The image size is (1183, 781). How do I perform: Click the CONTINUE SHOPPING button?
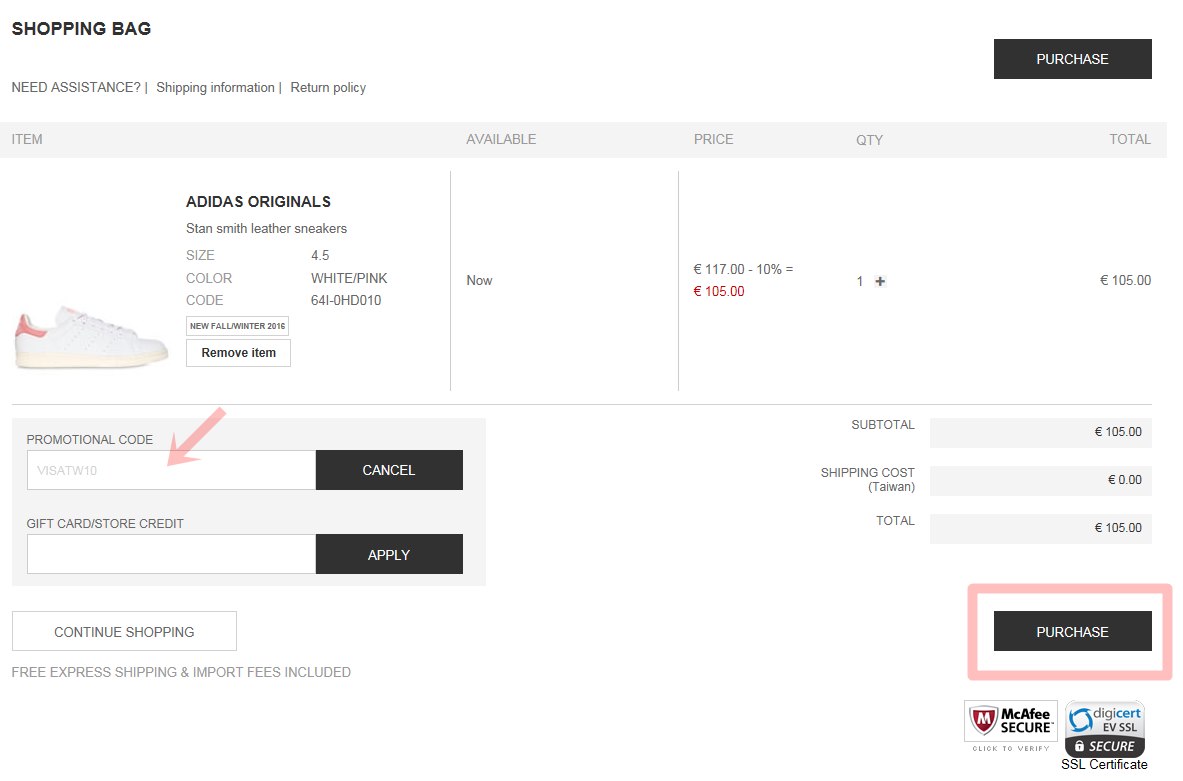coord(124,632)
